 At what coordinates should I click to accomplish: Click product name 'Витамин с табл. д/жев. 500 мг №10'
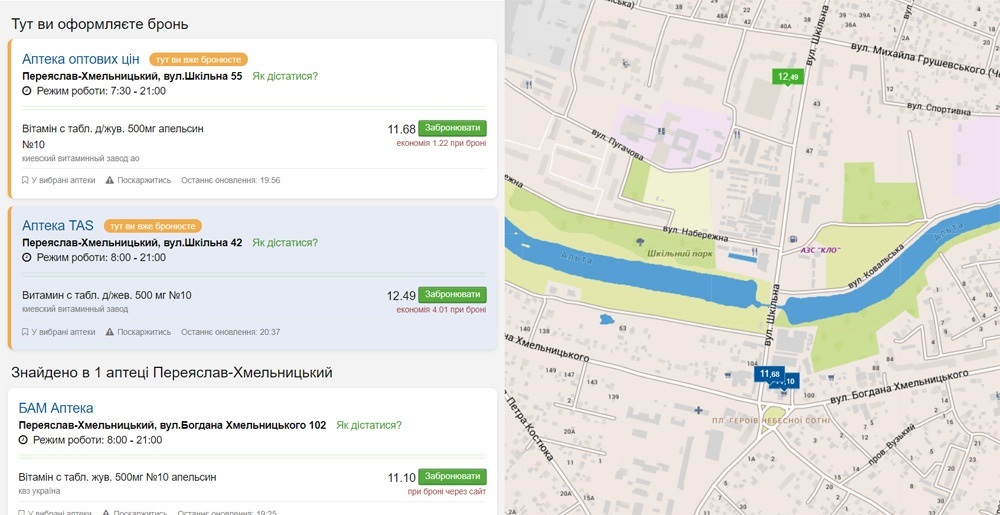pos(107,295)
